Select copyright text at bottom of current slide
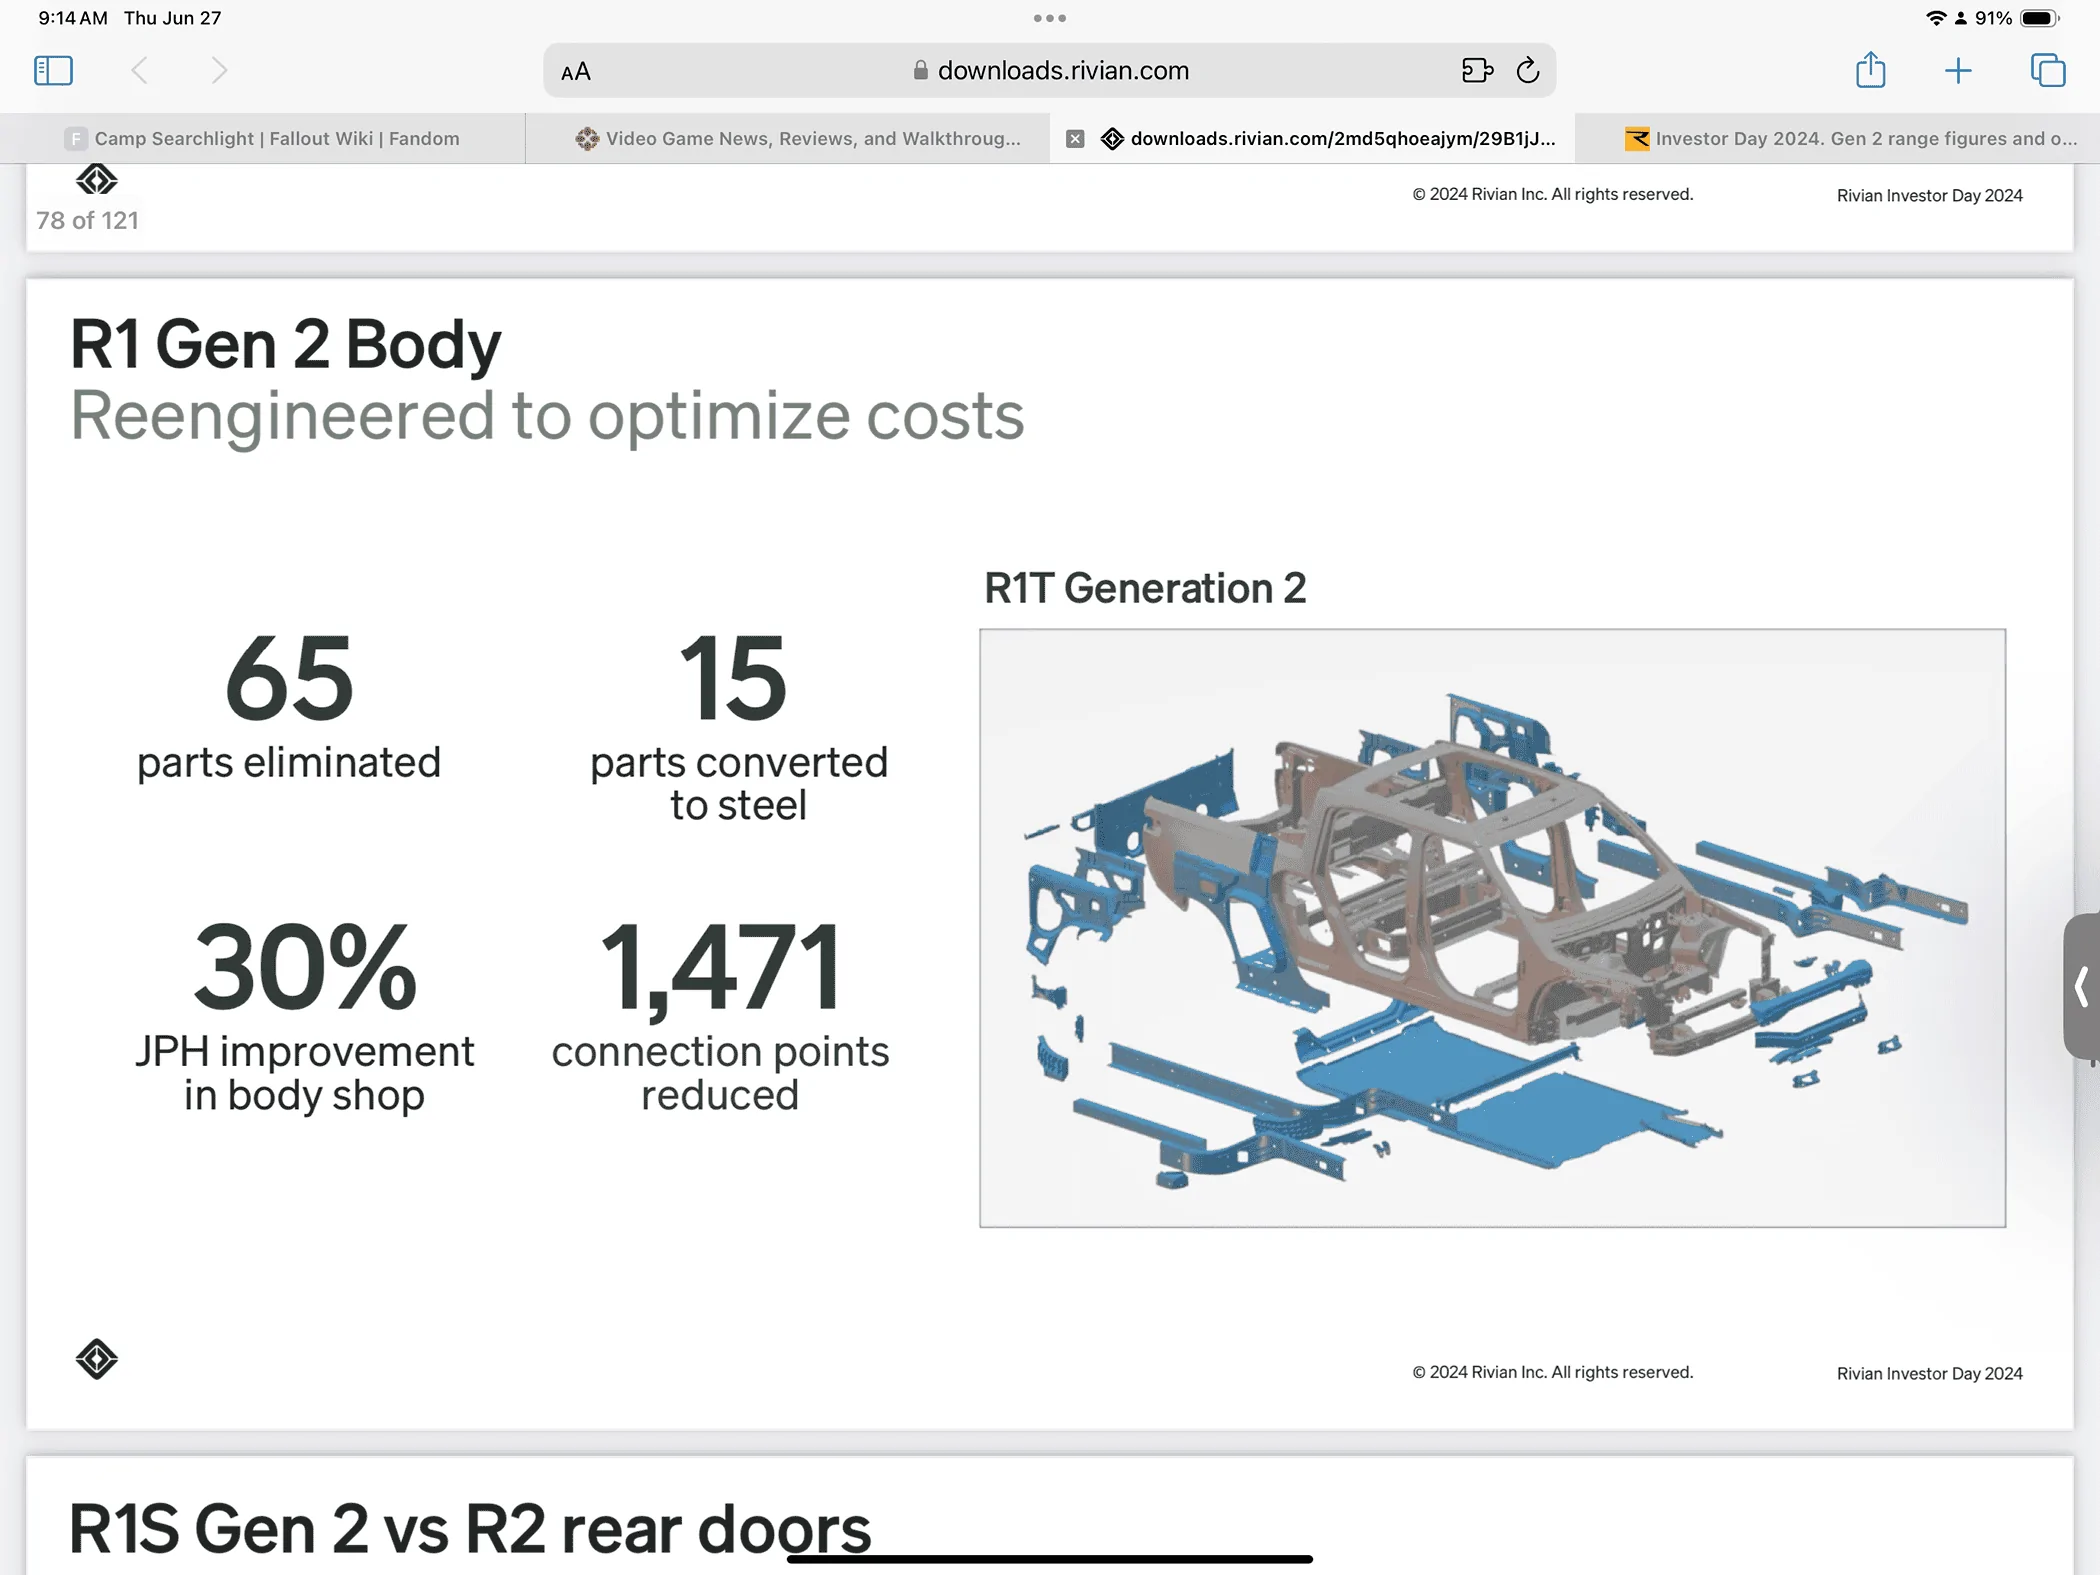2100x1575 pixels. point(1552,1372)
